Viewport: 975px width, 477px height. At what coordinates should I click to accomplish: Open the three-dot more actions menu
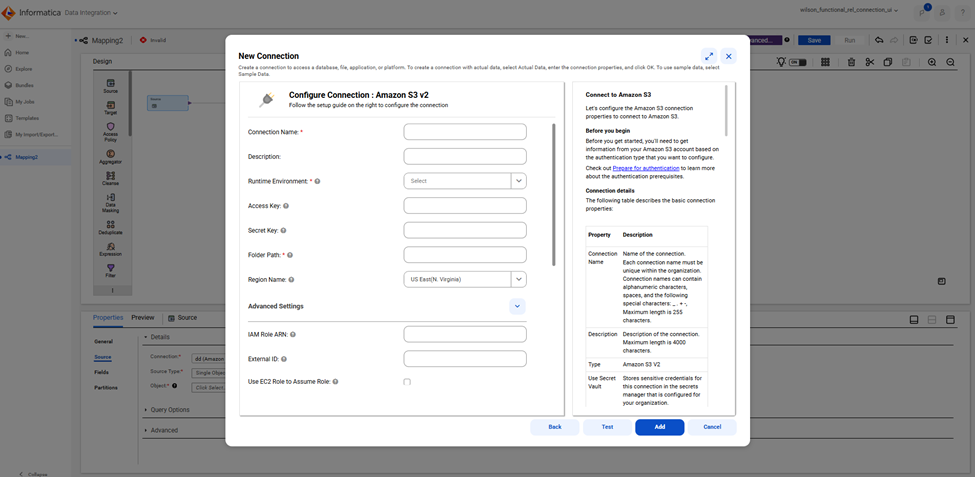coord(947,40)
